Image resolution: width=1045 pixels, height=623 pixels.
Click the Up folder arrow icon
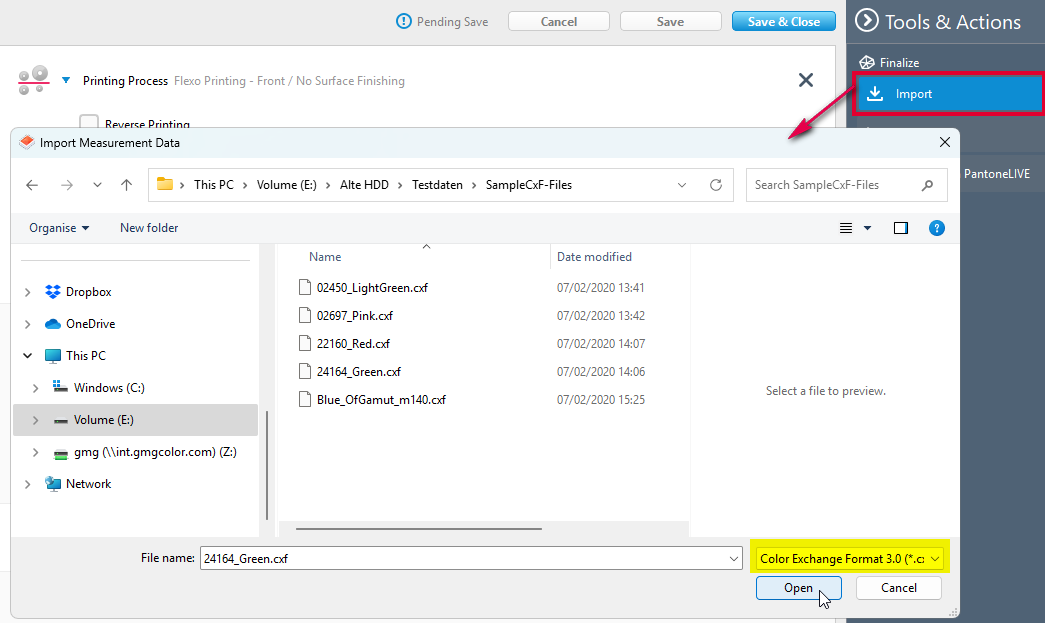click(126, 185)
